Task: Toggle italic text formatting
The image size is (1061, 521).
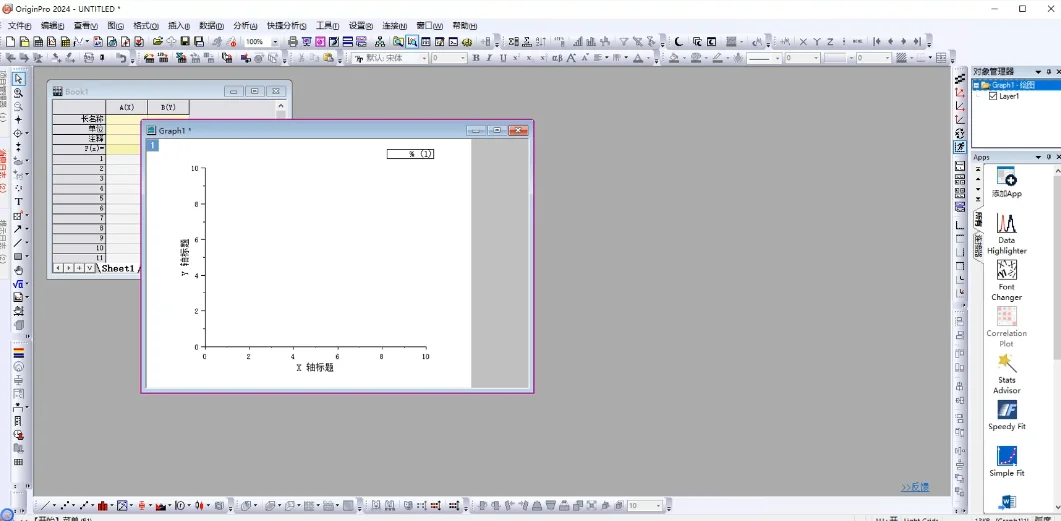Action: tap(489, 59)
